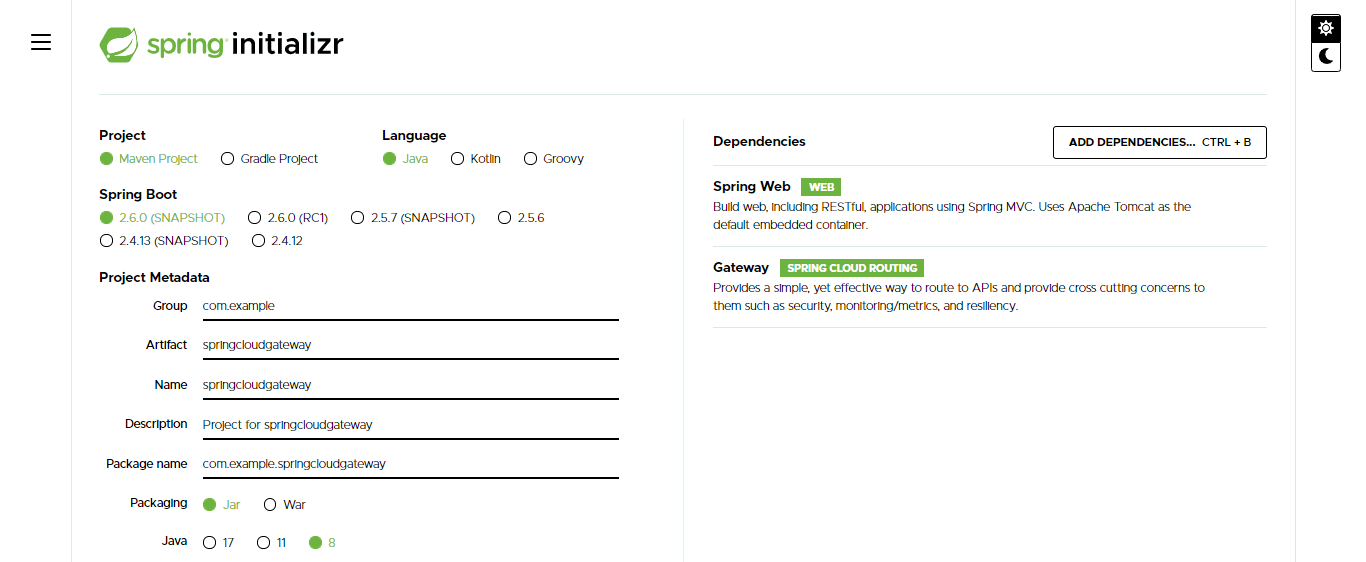The width and height of the screenshot is (1366, 562).
Task: Click the green WEB tag
Action: point(821,187)
